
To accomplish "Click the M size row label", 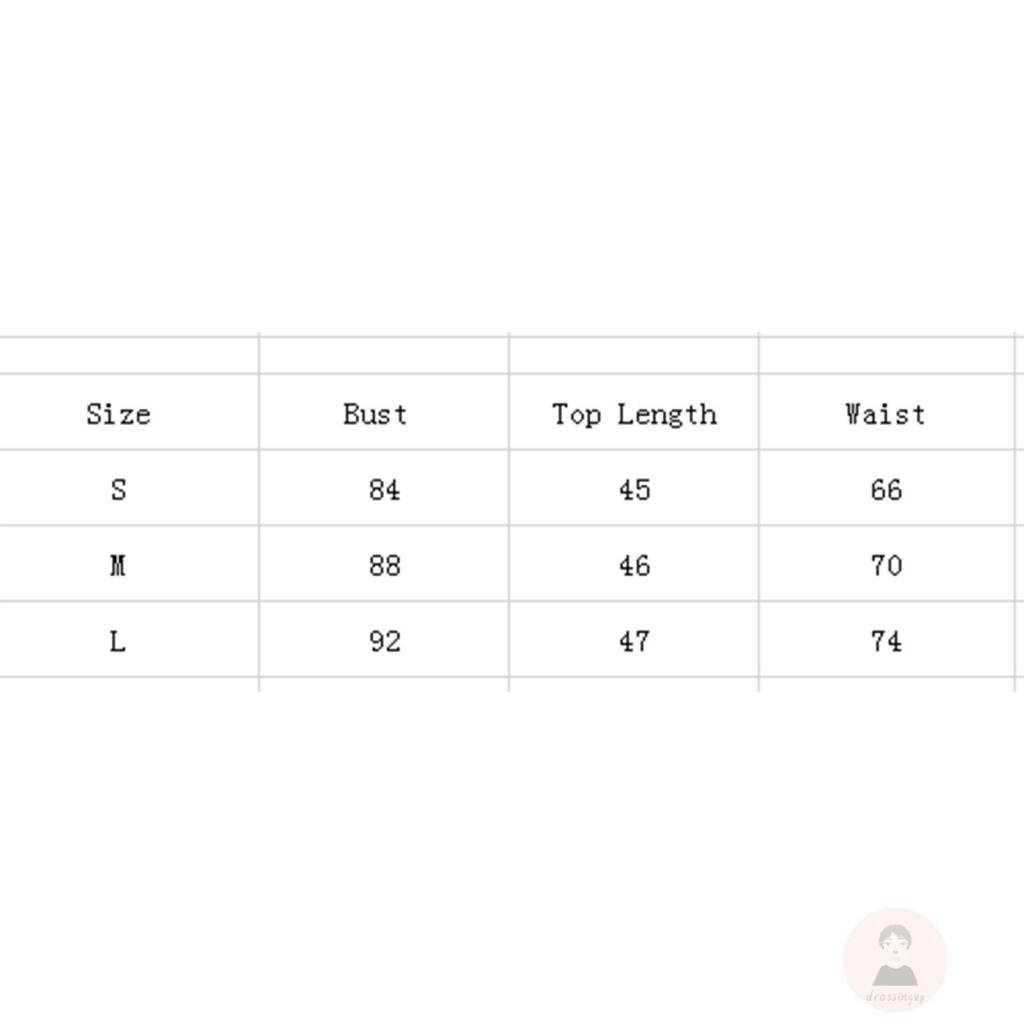I will pyautogui.click(x=118, y=565).
